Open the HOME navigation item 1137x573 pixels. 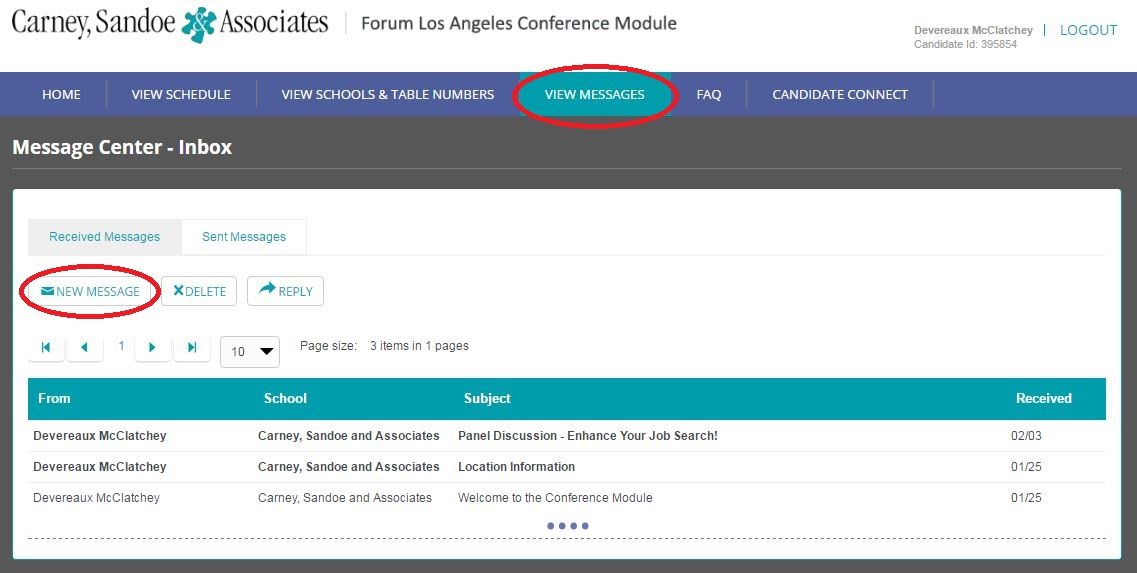click(x=61, y=94)
